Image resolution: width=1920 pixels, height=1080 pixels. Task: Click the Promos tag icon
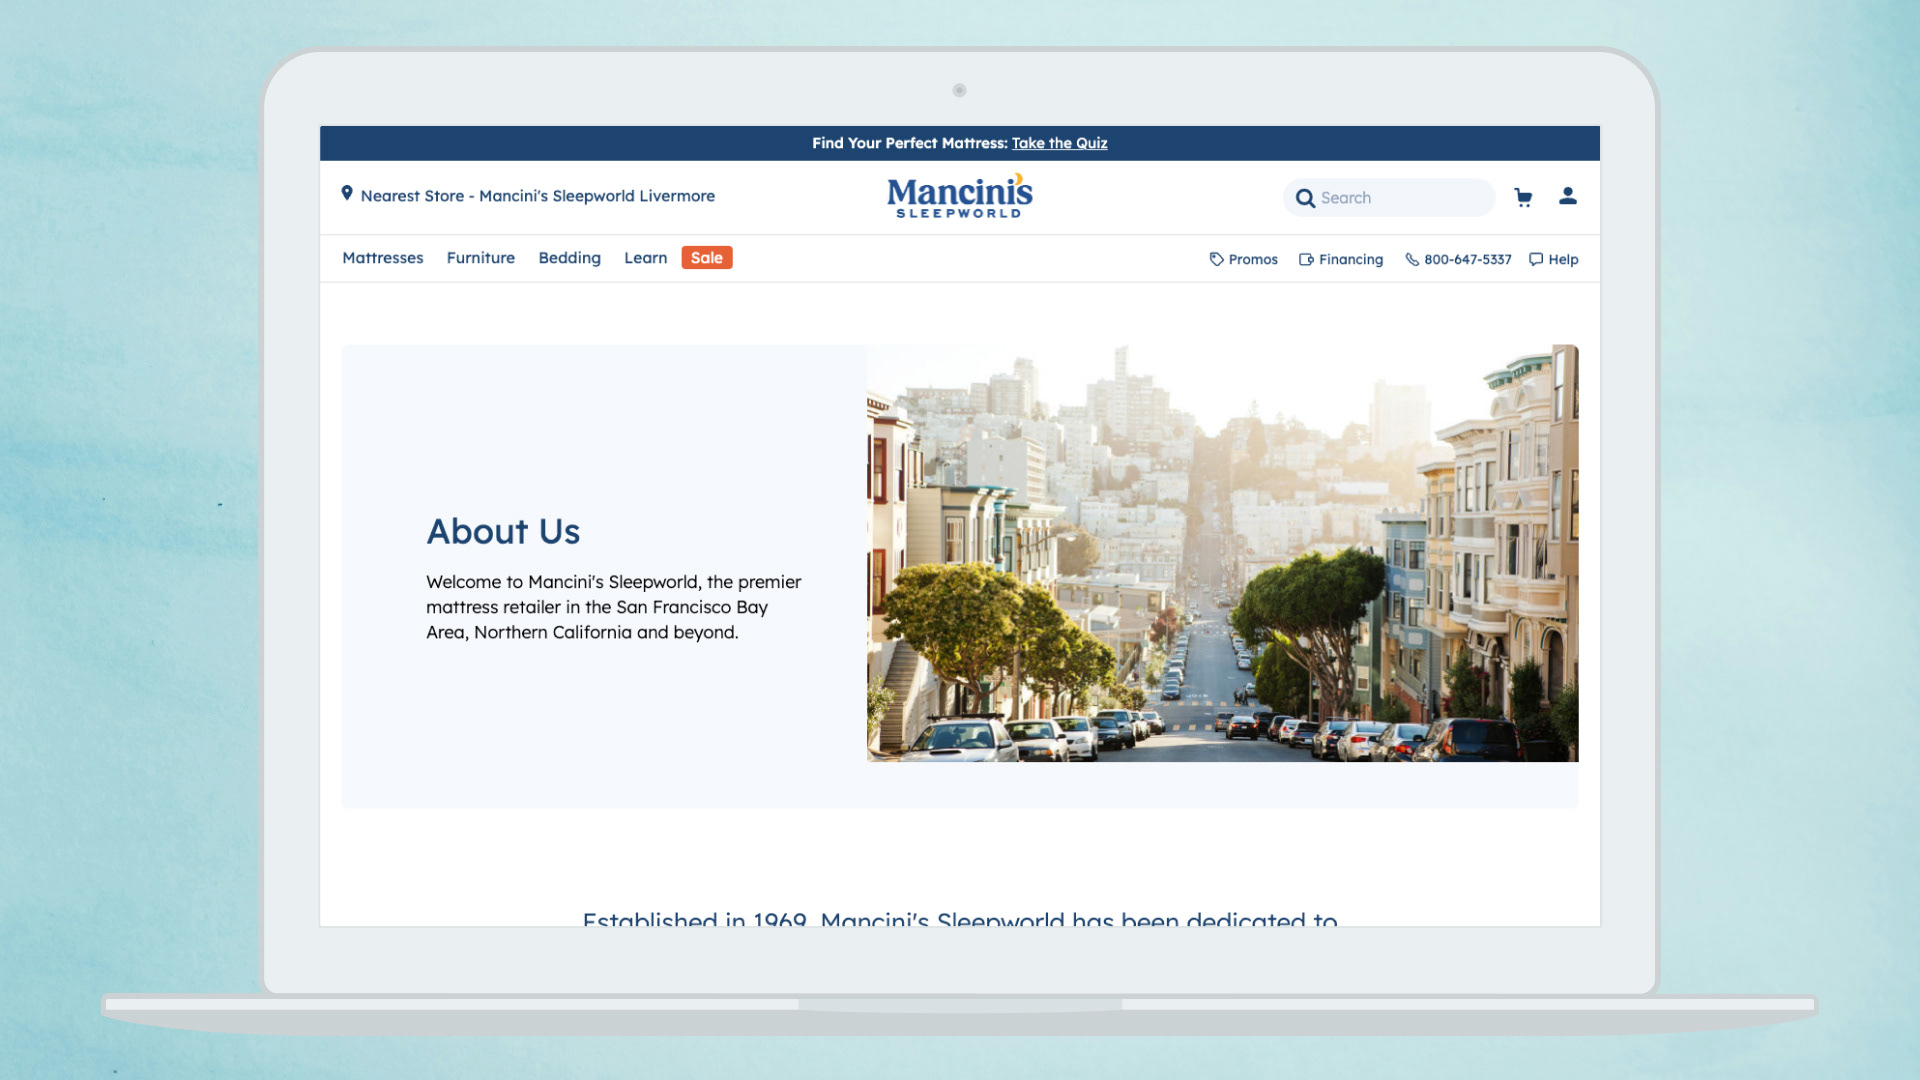1216,259
